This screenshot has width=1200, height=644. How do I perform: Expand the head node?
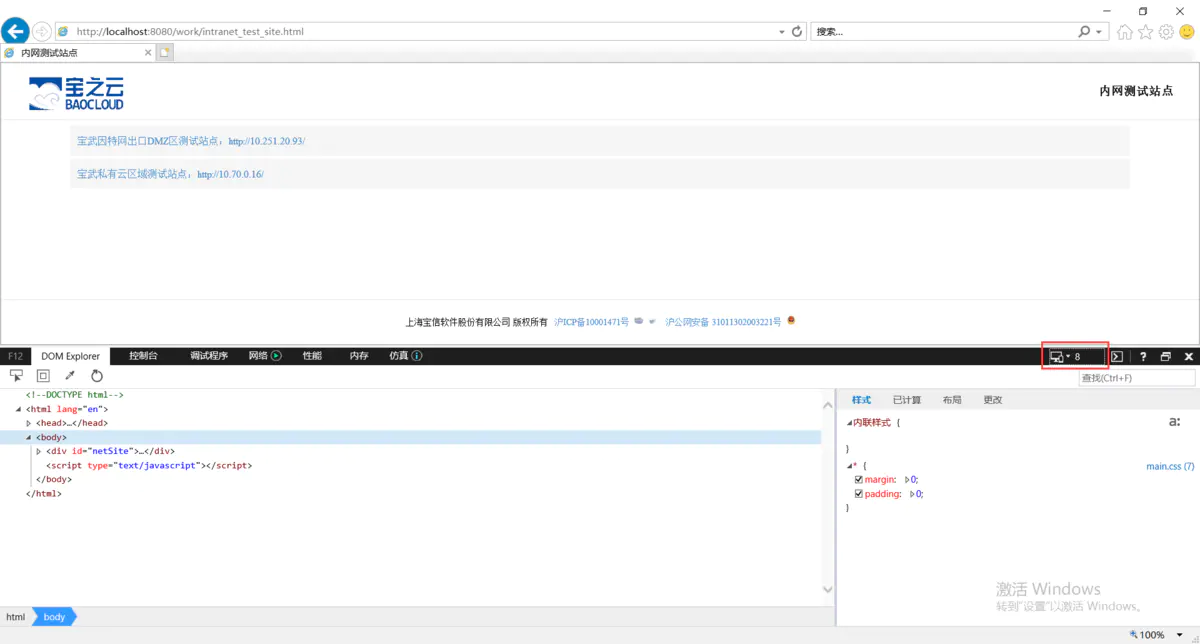29,423
